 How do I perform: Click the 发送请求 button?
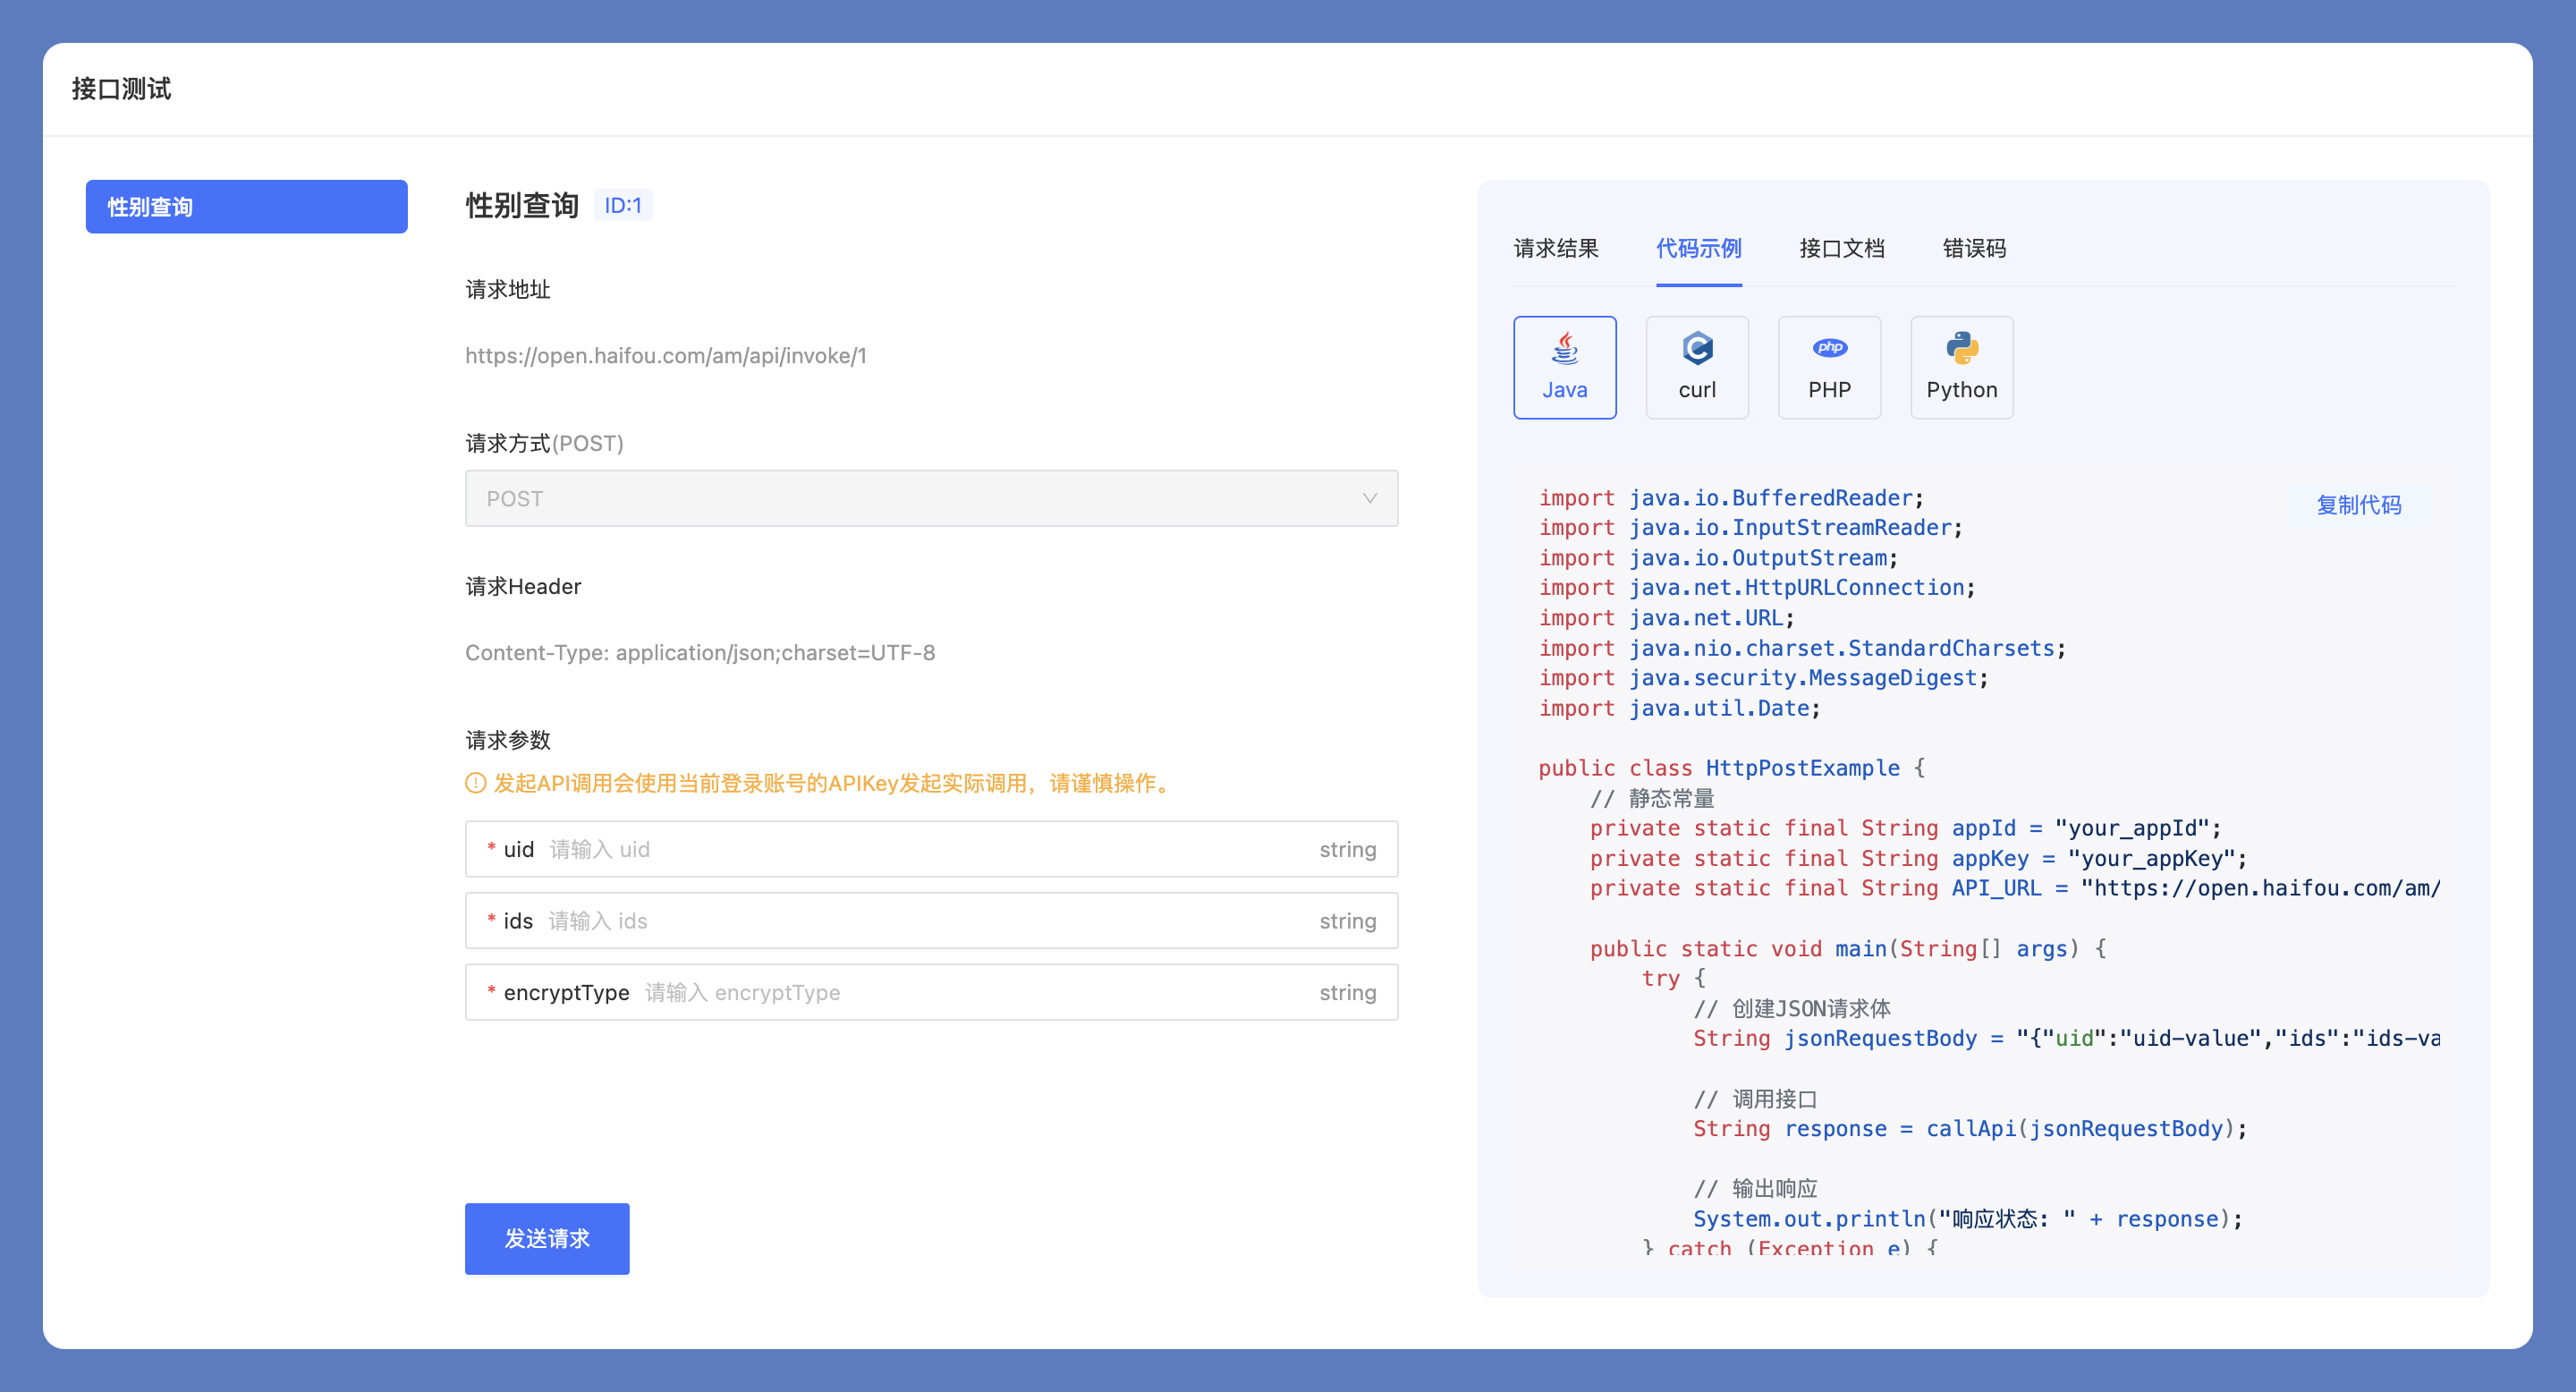pos(547,1238)
